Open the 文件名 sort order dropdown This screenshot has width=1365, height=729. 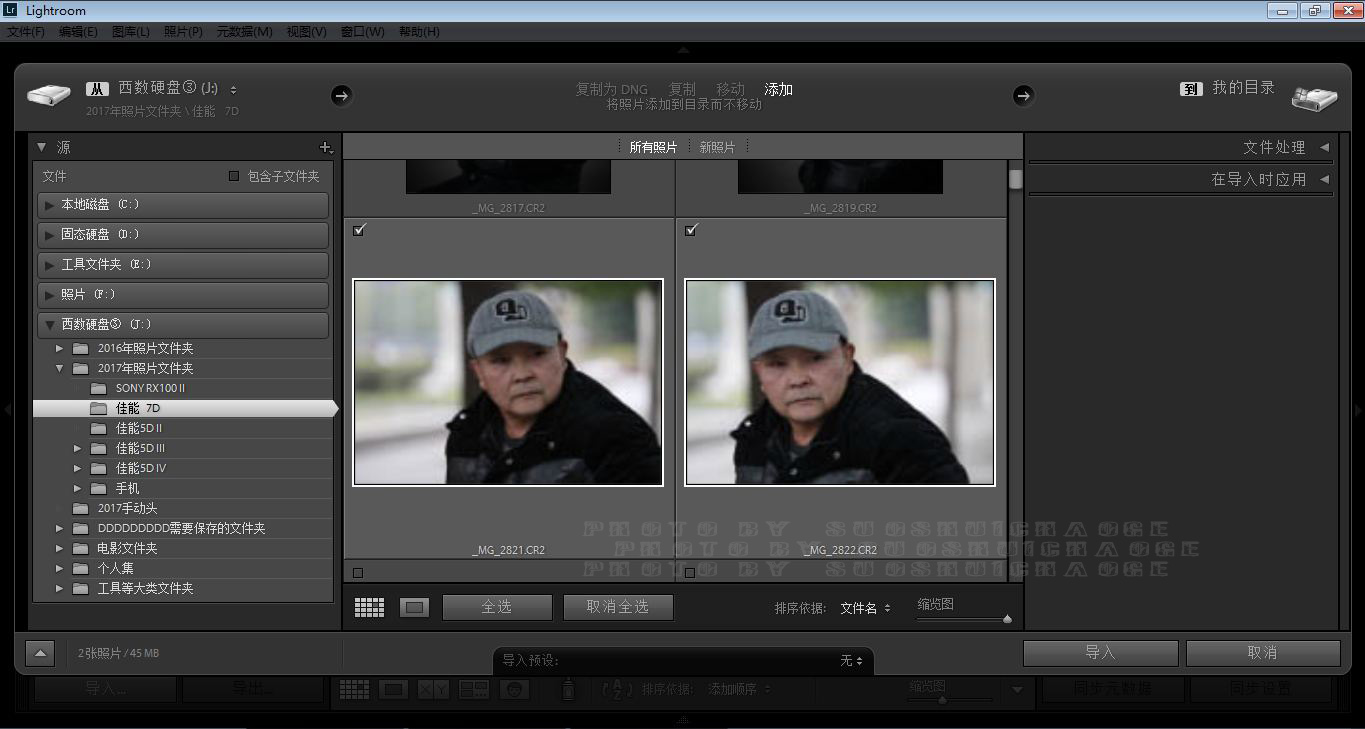click(865, 608)
